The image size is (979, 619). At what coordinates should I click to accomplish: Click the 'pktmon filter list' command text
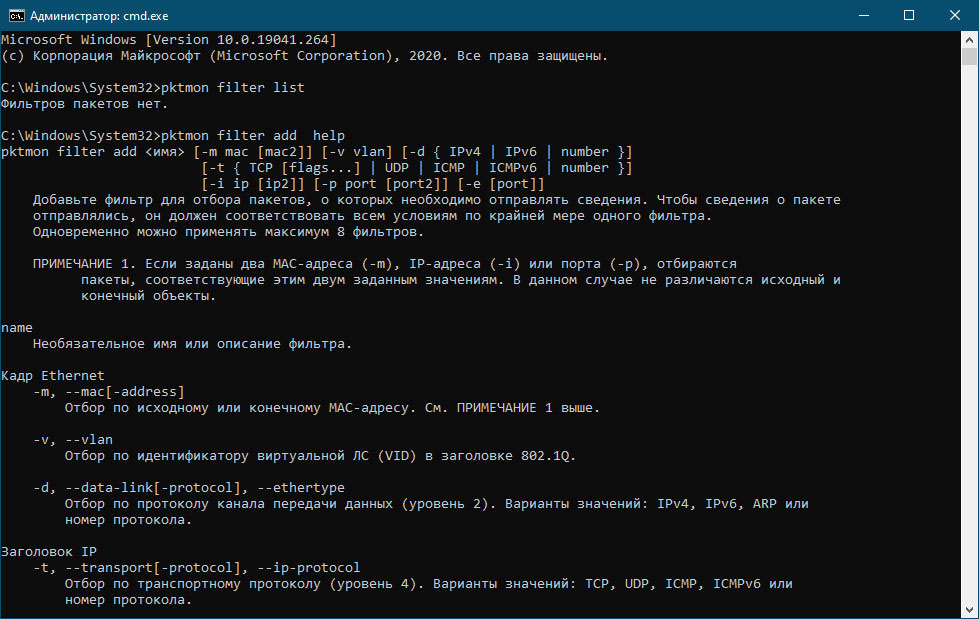click(232, 87)
